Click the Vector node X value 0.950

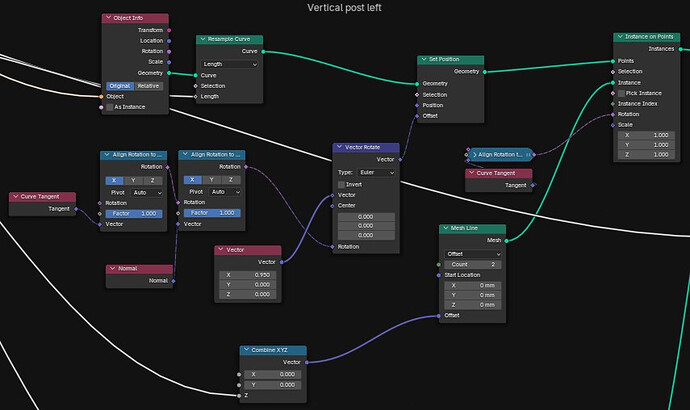pyautogui.click(x=248, y=275)
